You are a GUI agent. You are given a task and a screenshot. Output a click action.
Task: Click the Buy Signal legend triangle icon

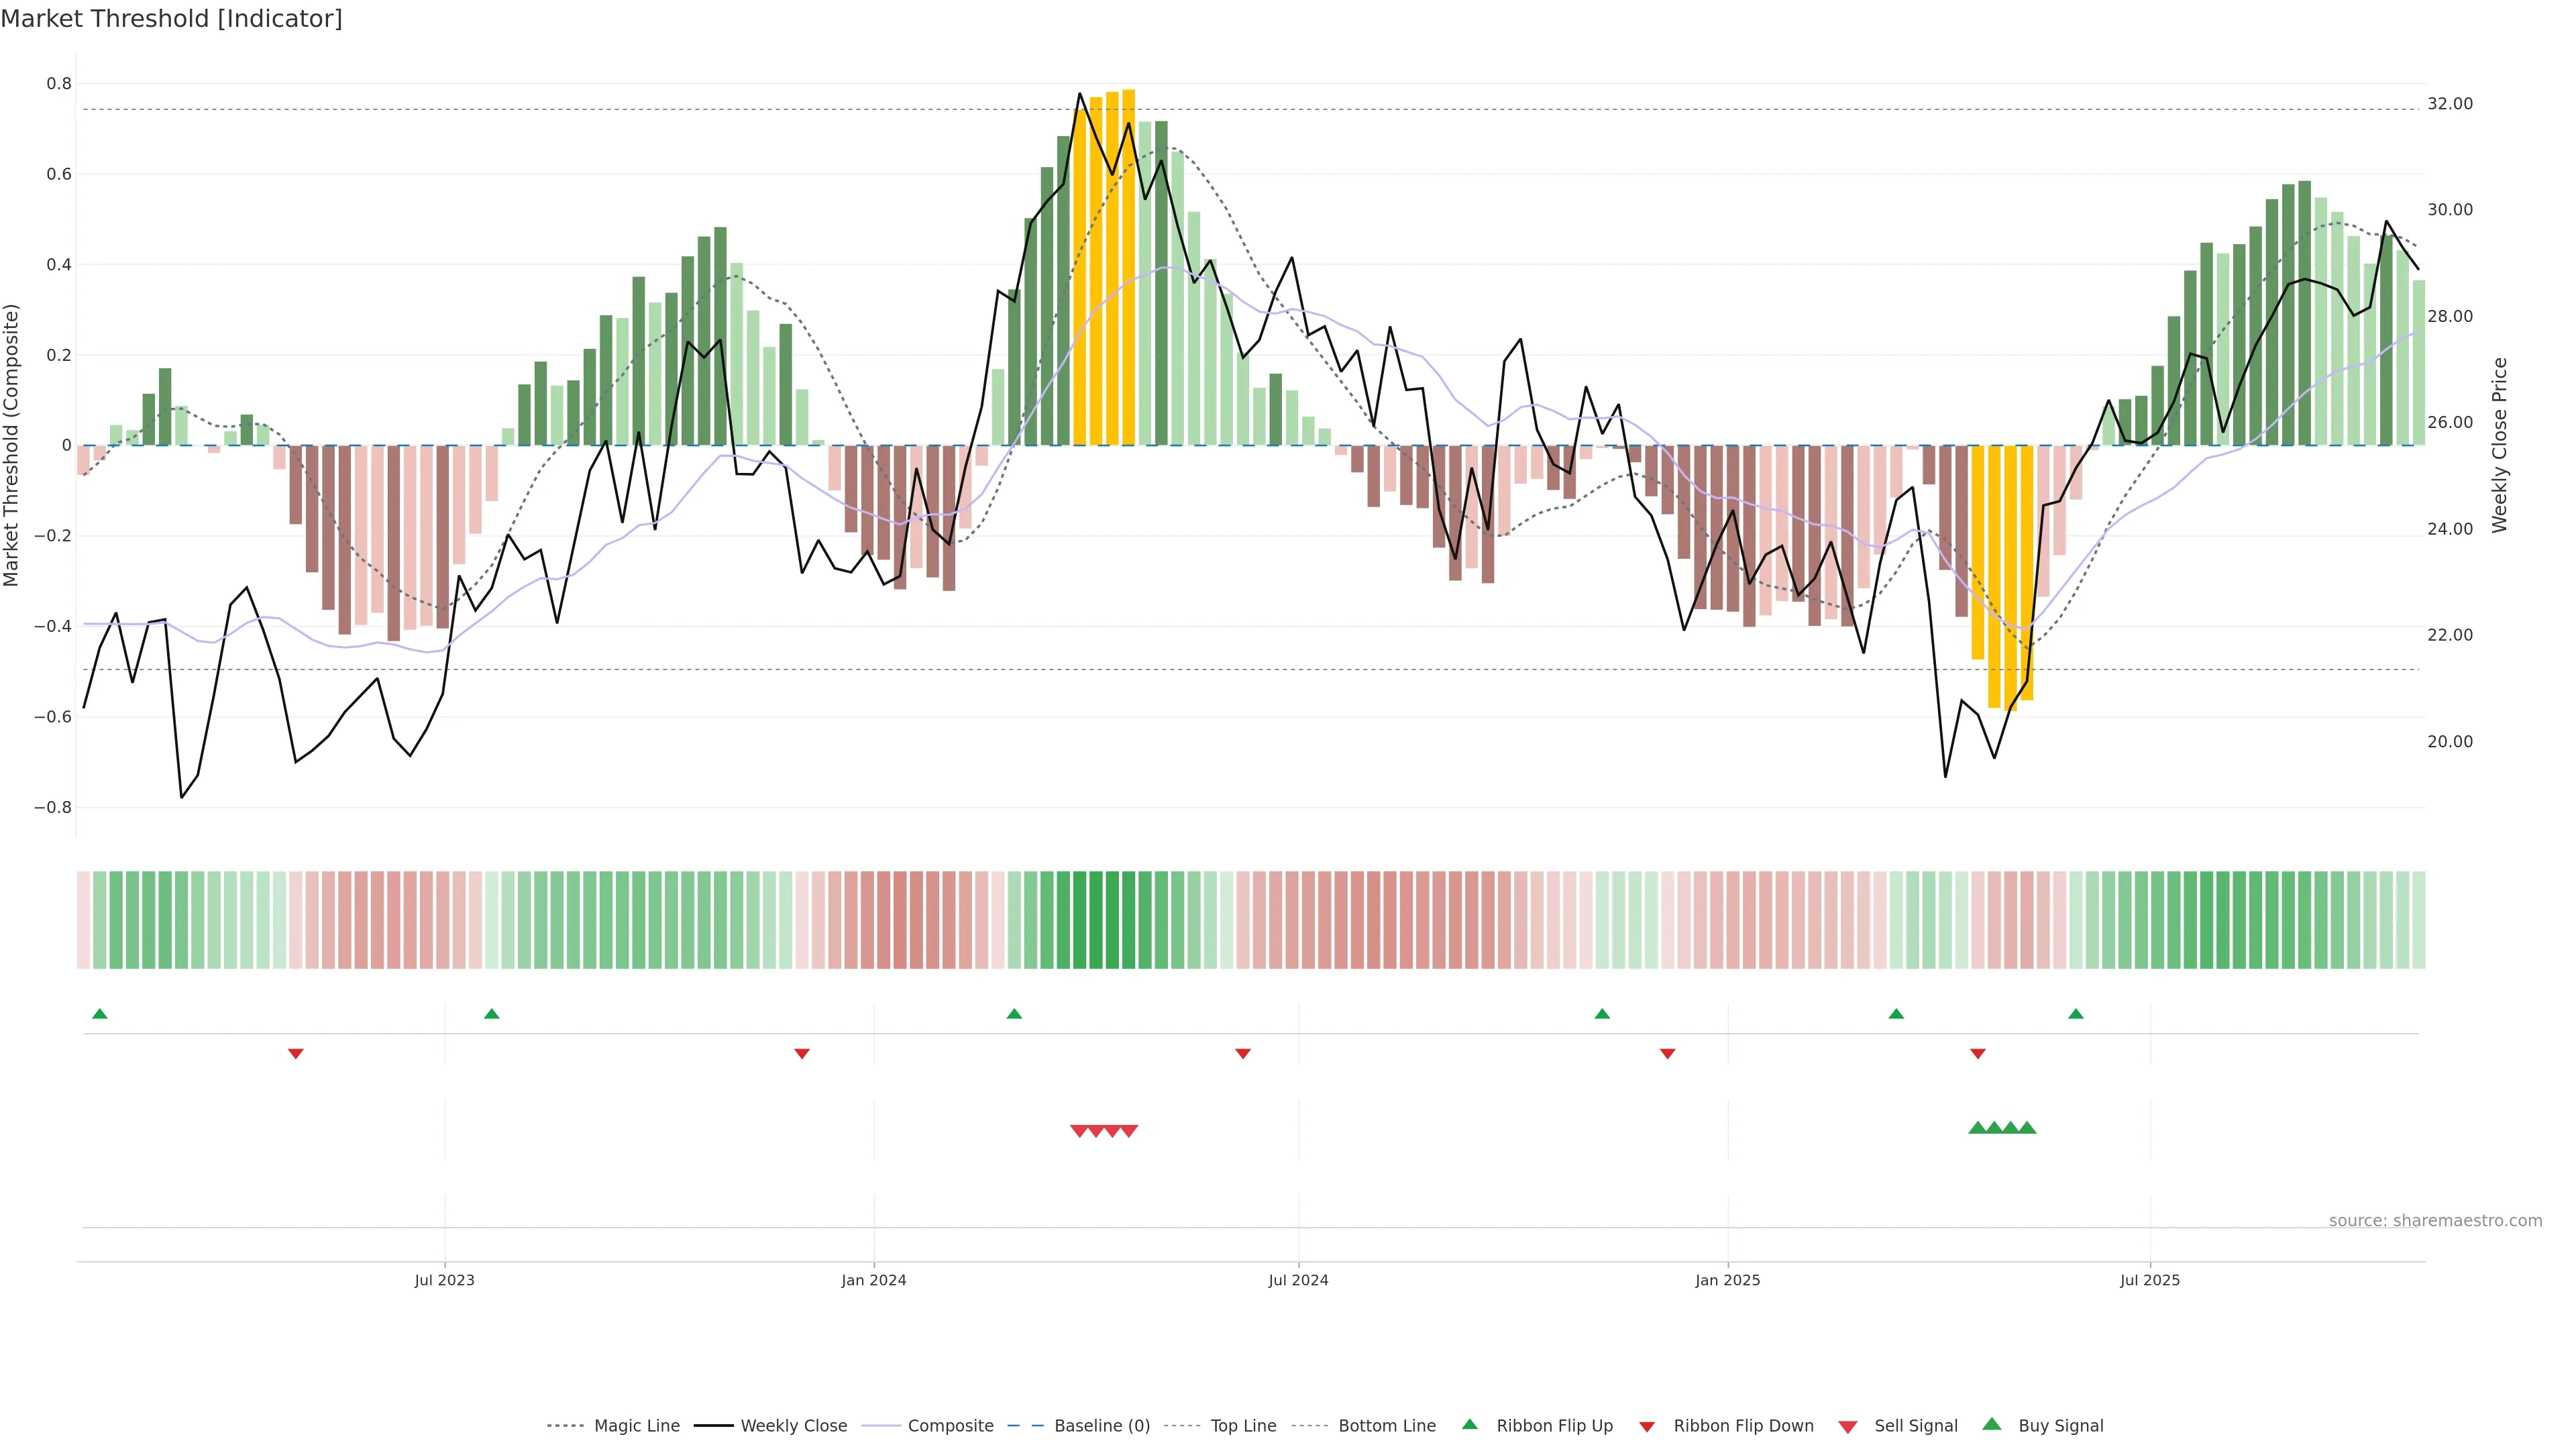pos(1991,1424)
